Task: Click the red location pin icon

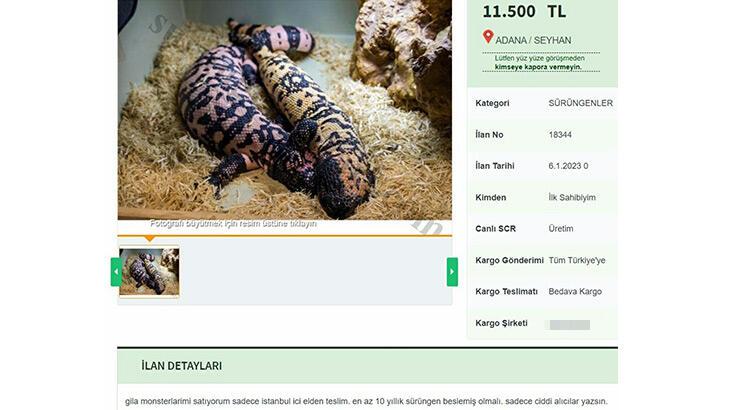Action: 488,37
